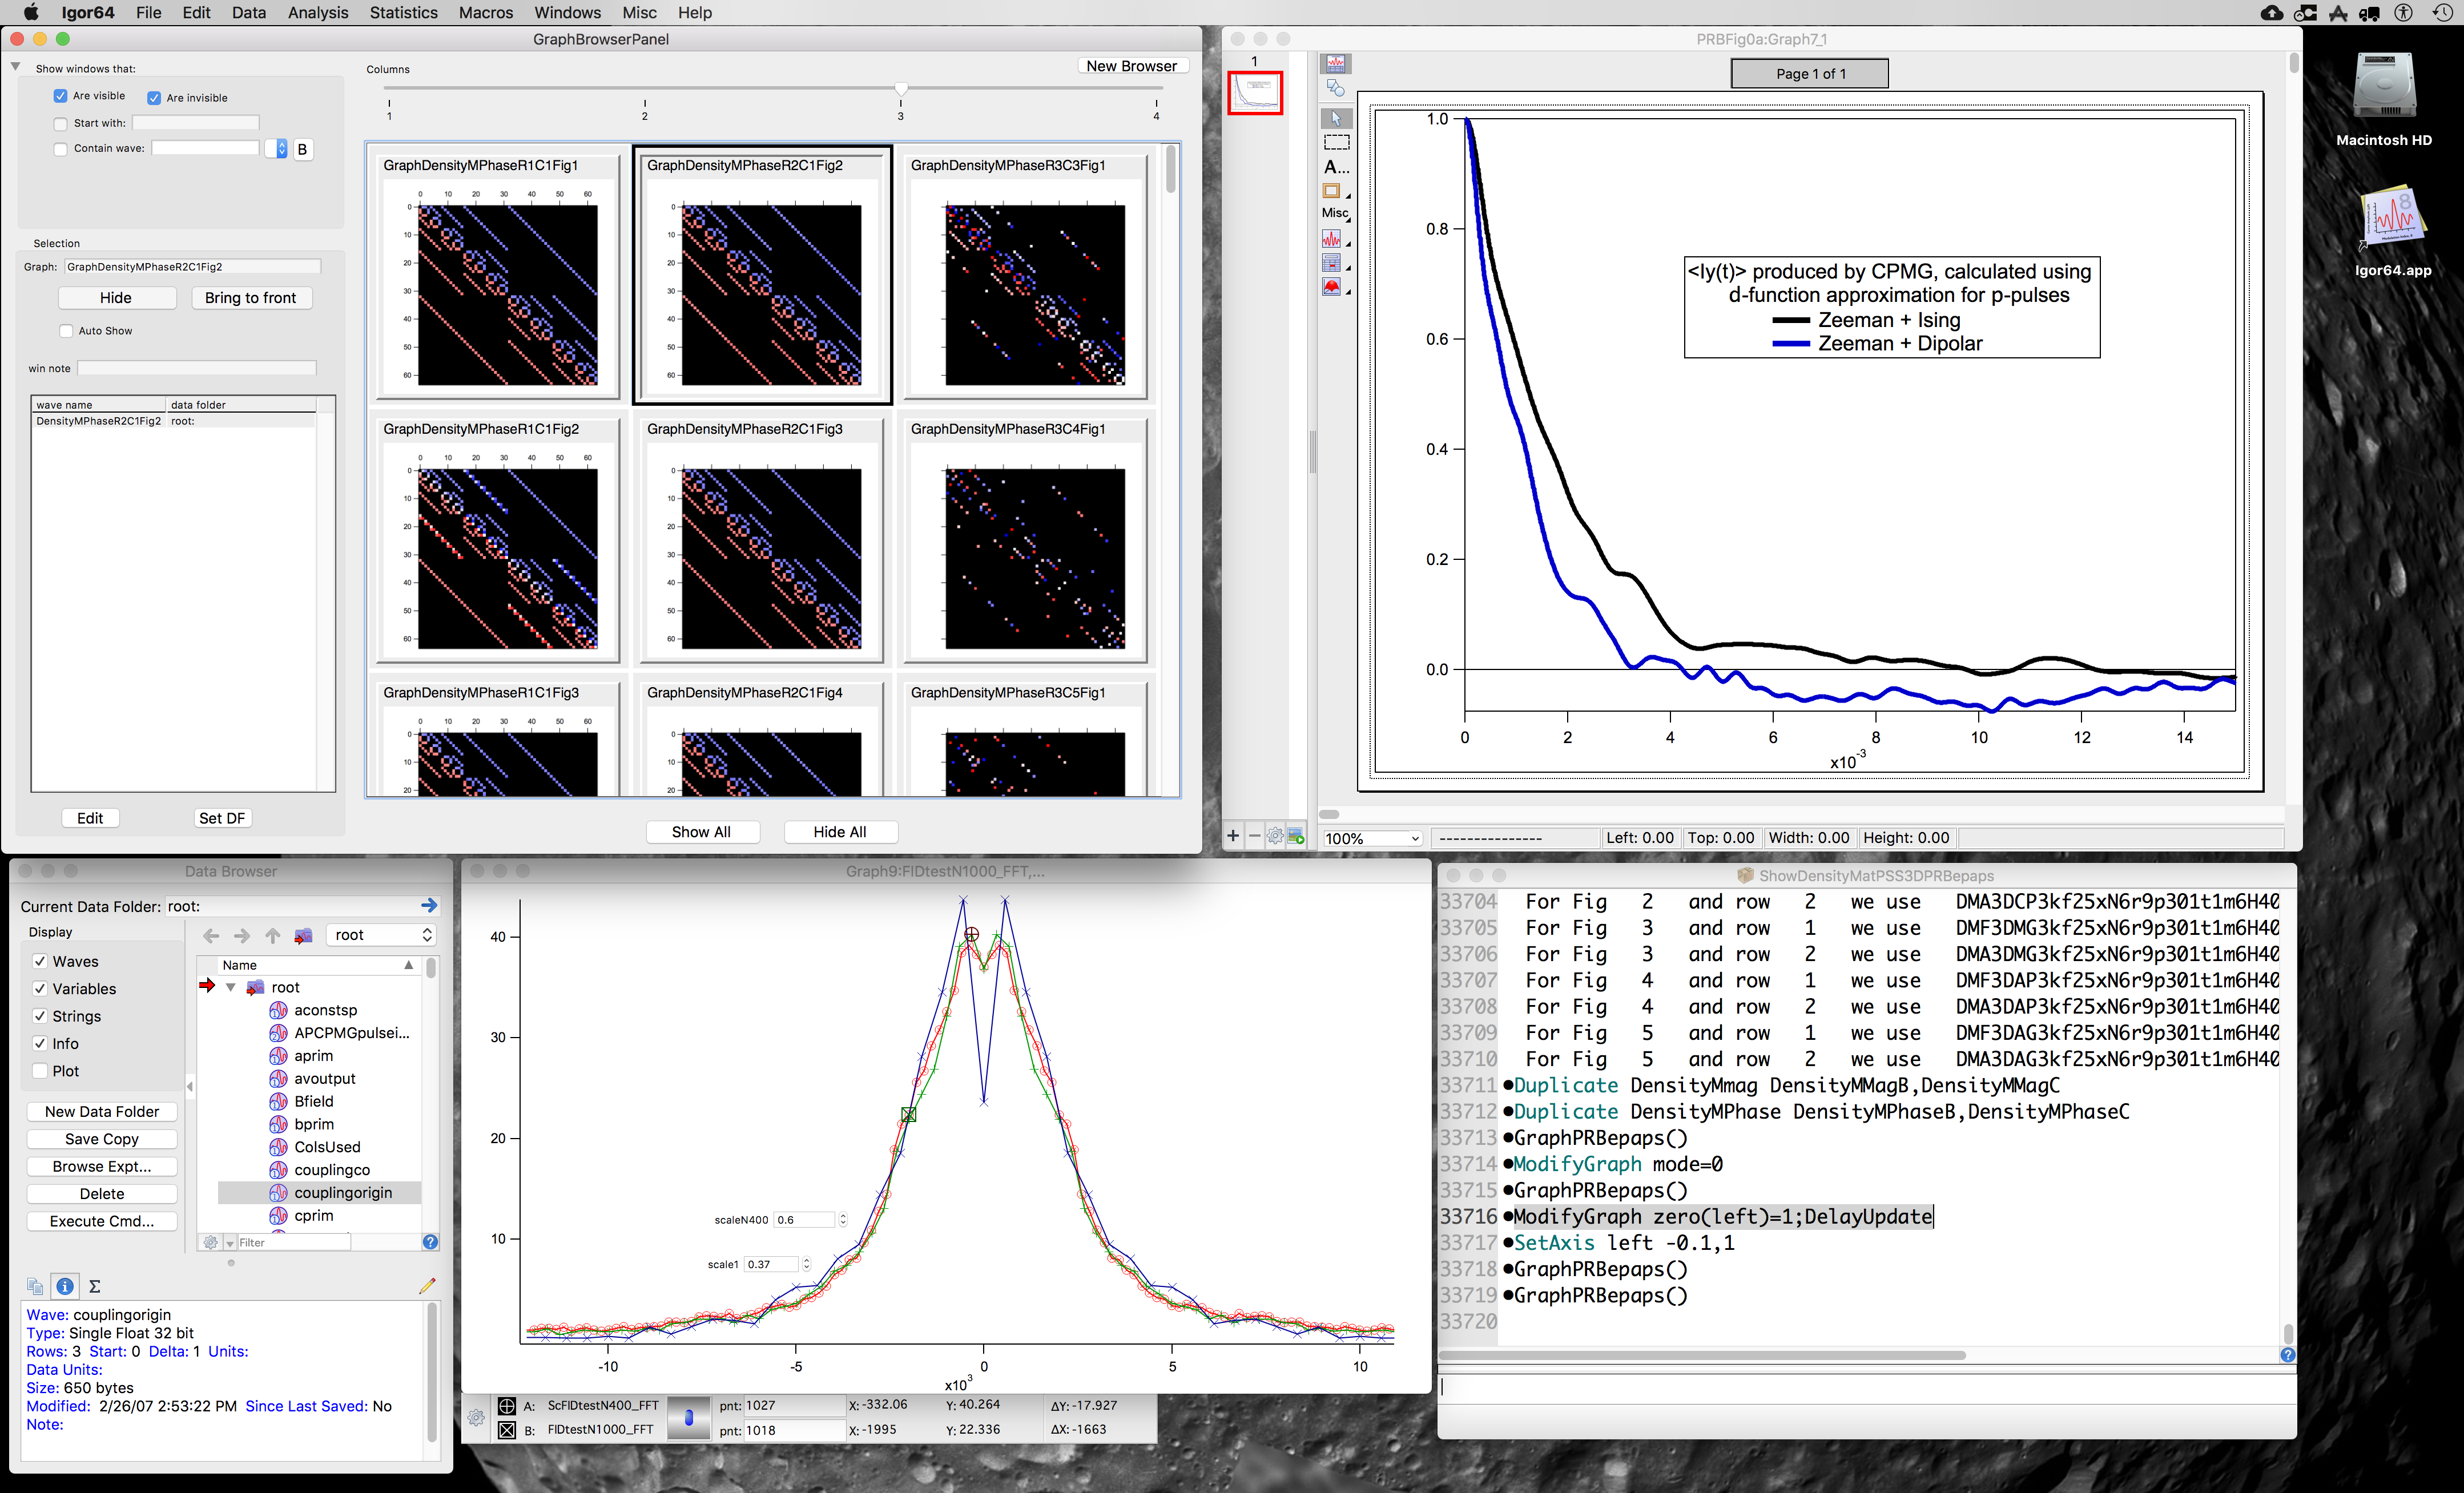Choose the text annotation A tool
This screenshot has width=2464, height=1493.
point(1335,167)
